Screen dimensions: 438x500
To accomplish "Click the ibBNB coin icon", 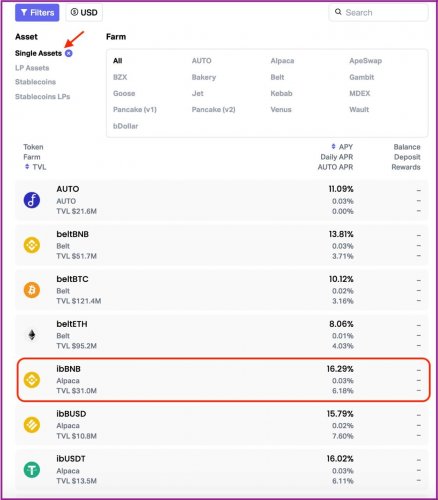I will tap(32, 380).
